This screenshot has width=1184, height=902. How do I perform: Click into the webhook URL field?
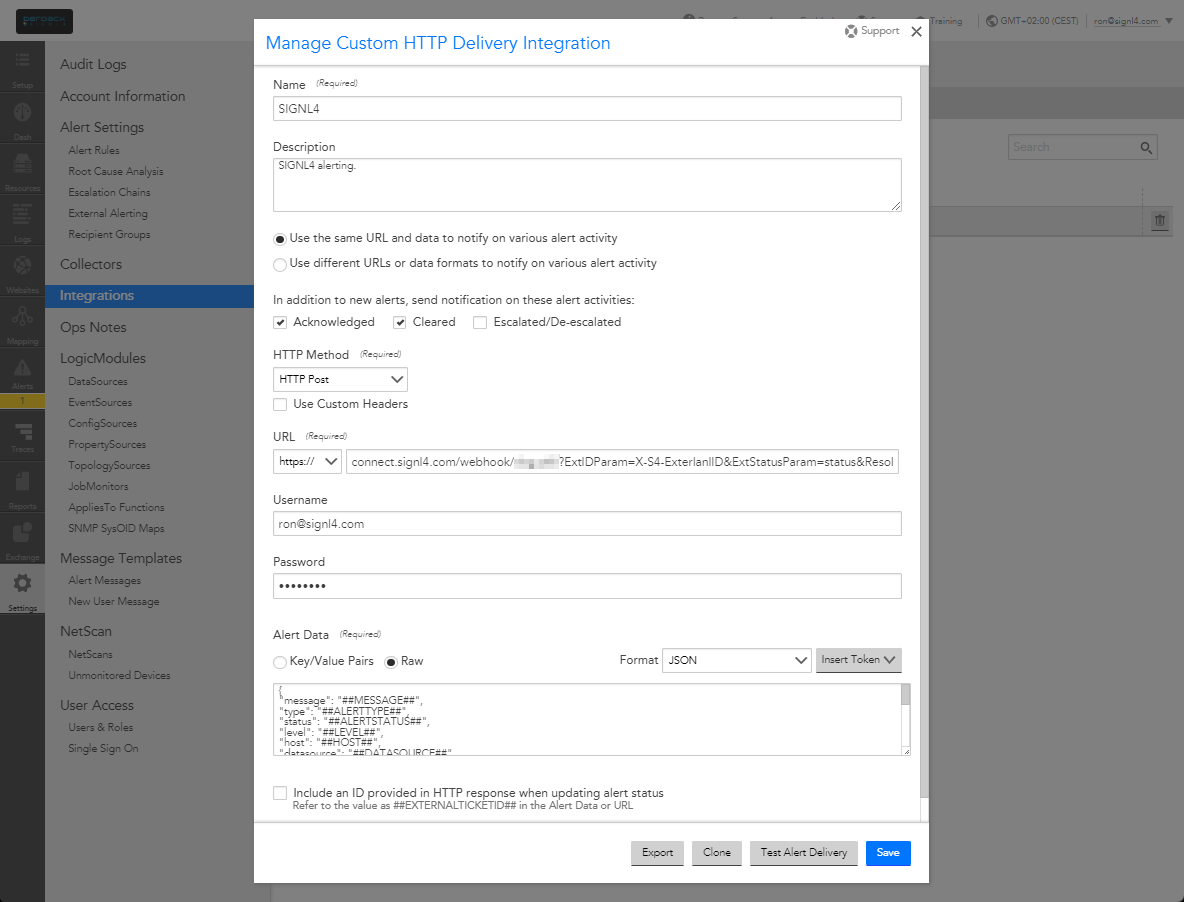[x=622, y=461]
